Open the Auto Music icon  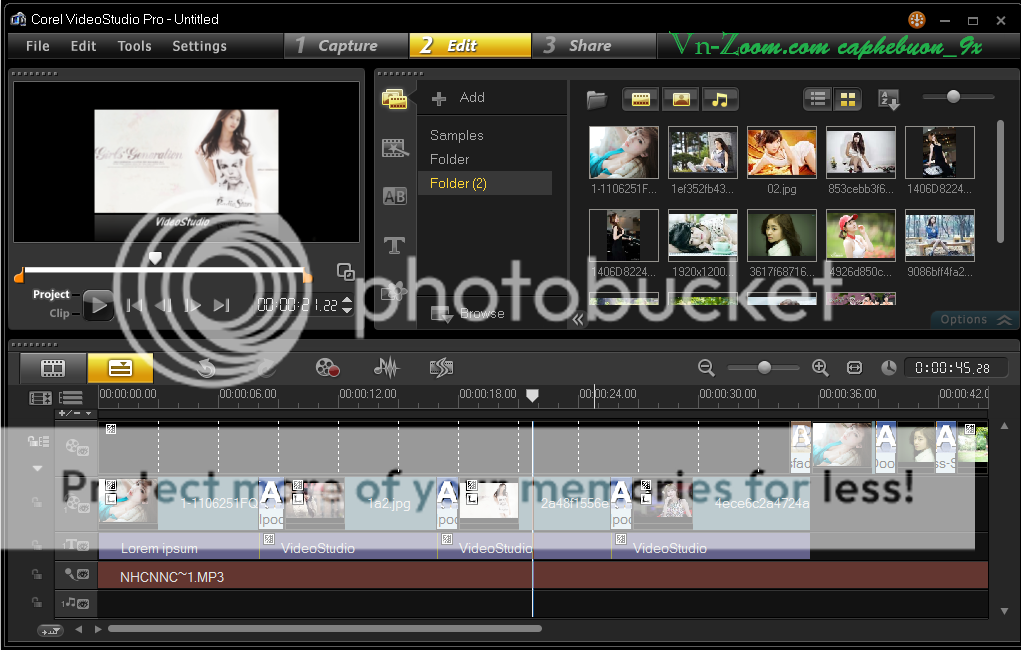(441, 368)
